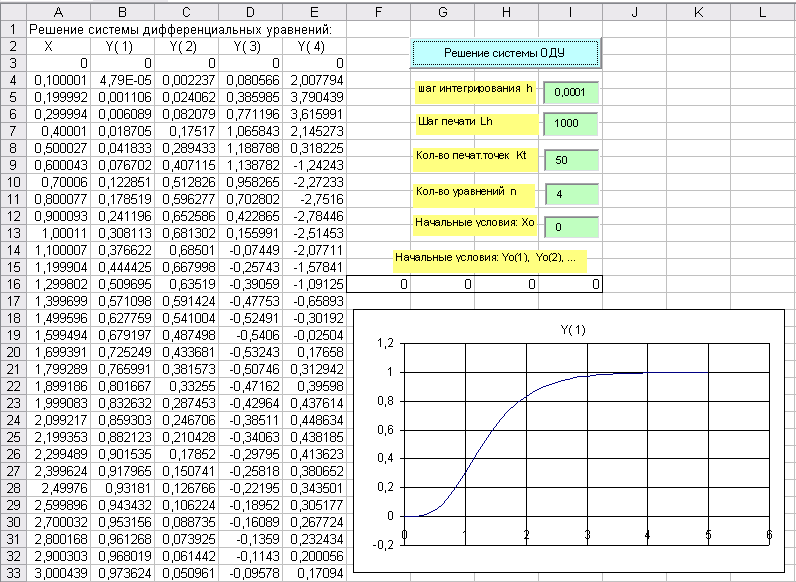
Task: Select cell F16 initial condition Yo(1)
Action: tap(378, 284)
